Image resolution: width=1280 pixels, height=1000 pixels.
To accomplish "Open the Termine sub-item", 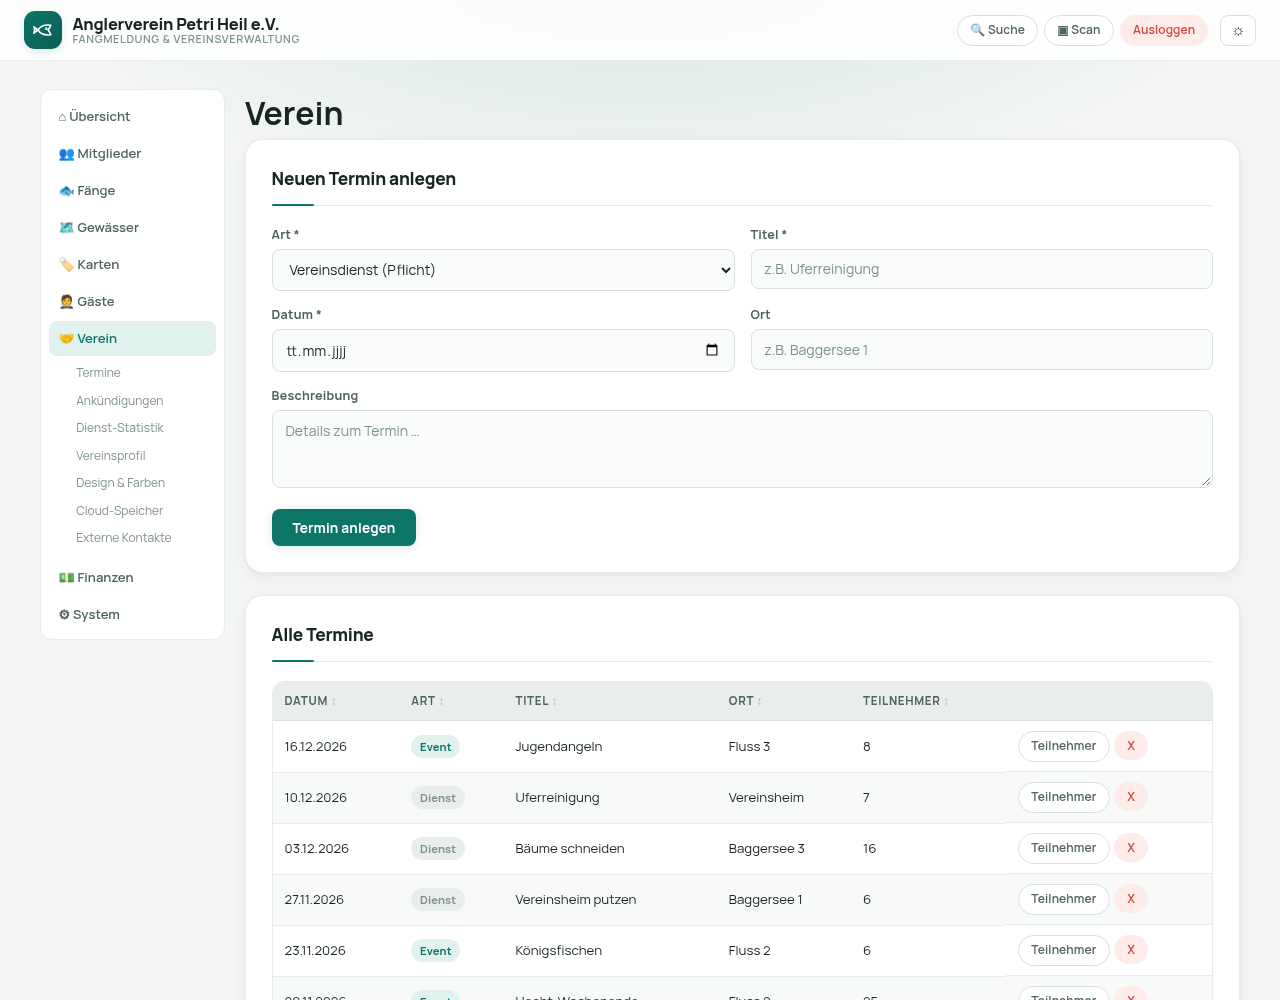I will click(x=98, y=373).
